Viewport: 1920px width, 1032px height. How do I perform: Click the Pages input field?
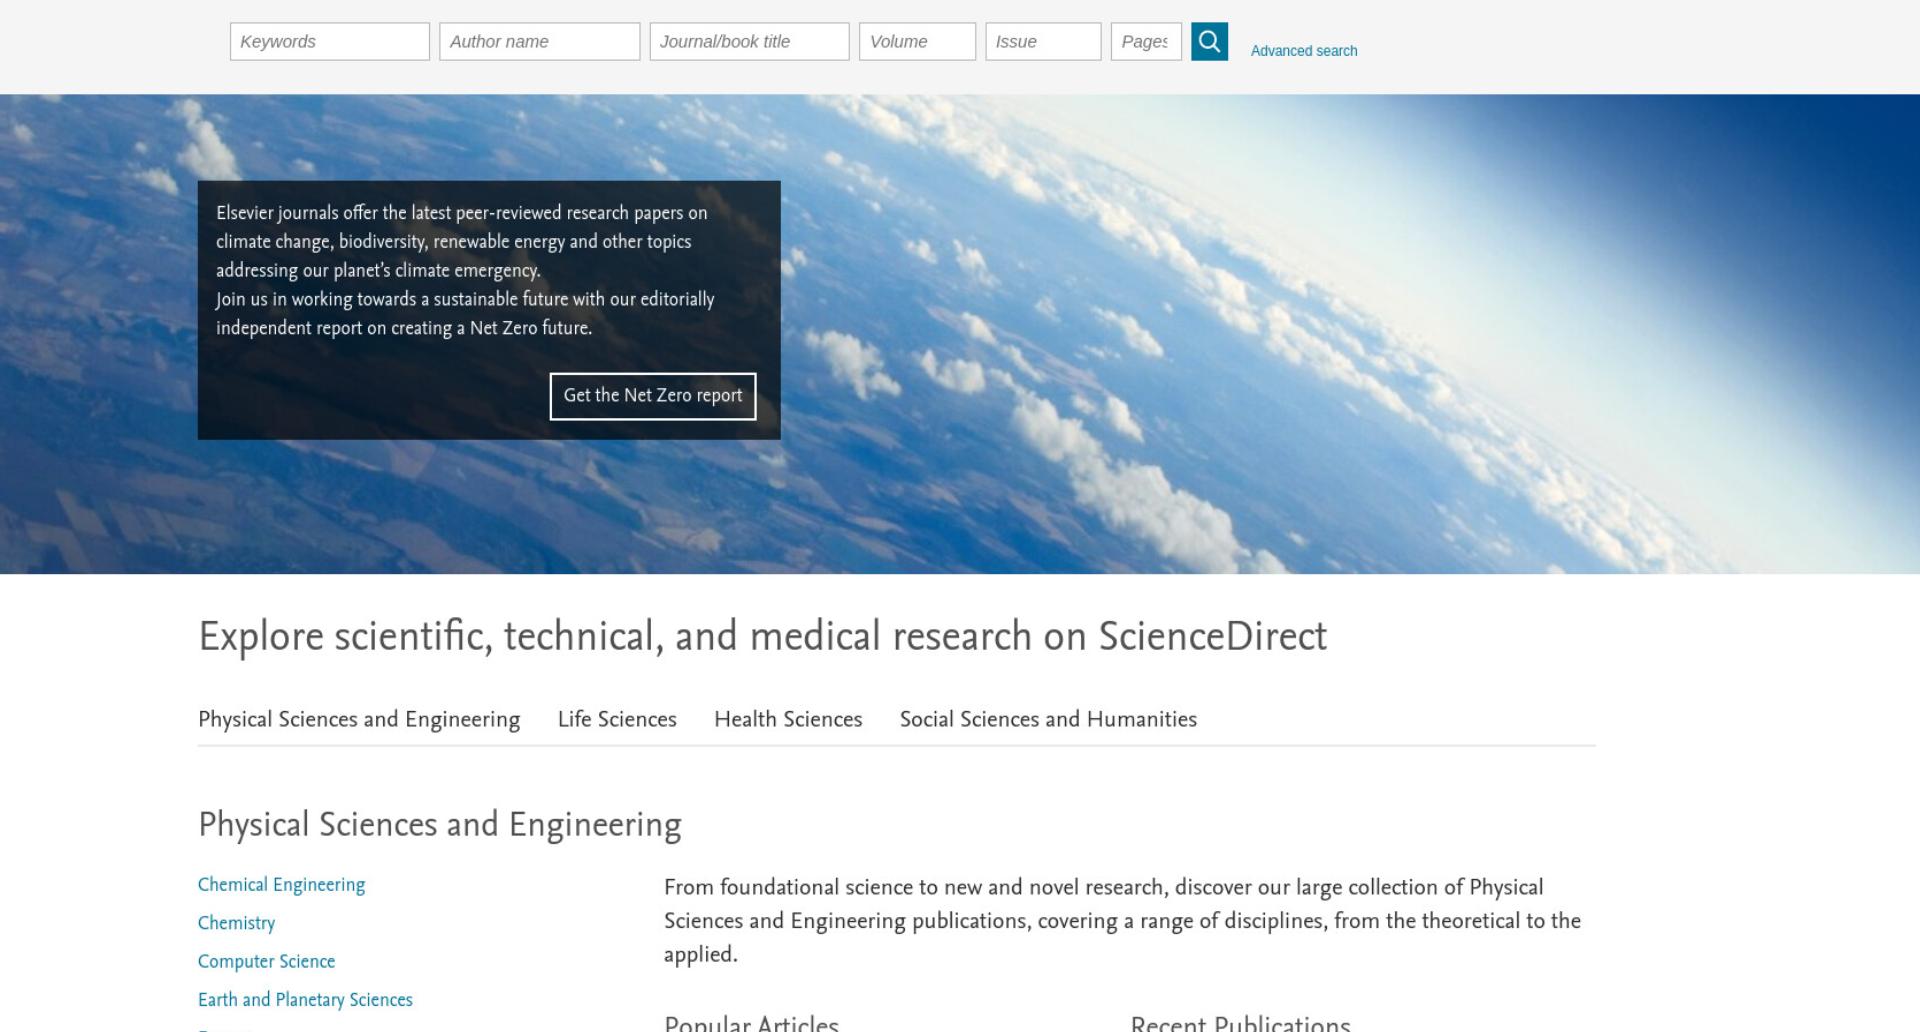(1146, 42)
